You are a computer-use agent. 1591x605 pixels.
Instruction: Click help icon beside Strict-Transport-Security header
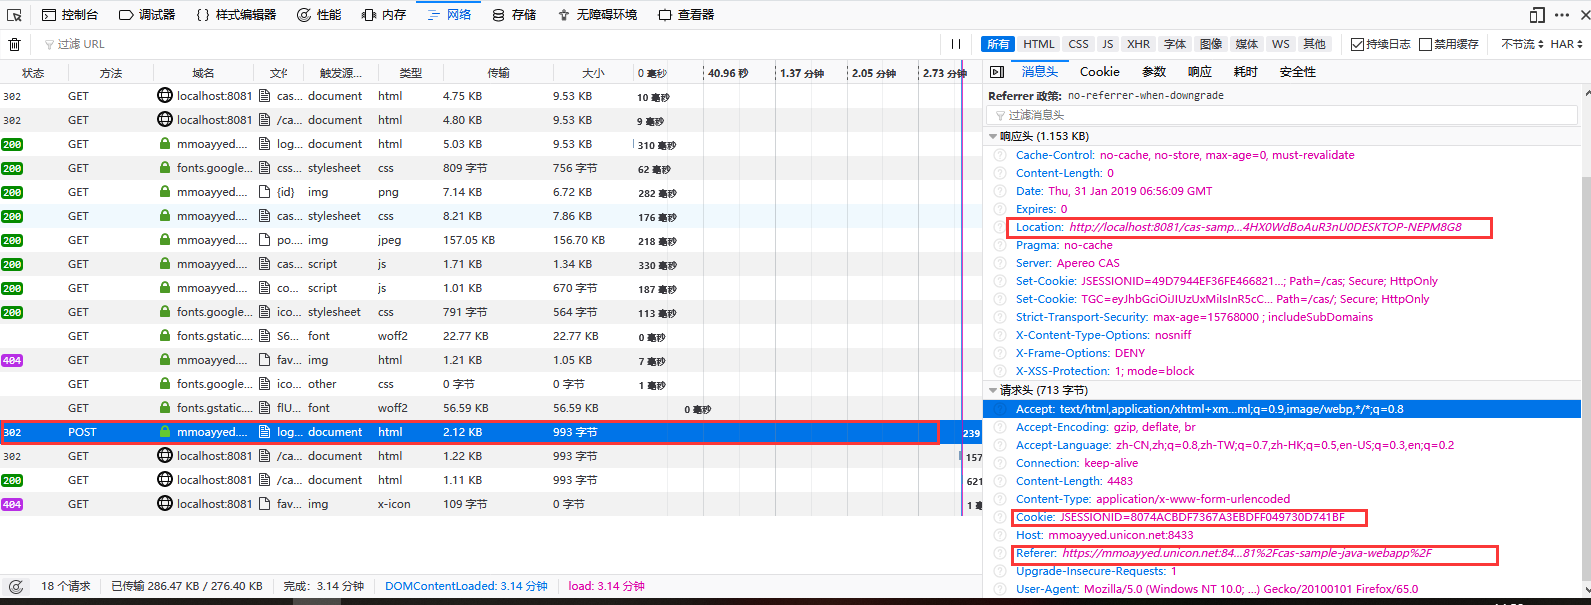(x=999, y=317)
